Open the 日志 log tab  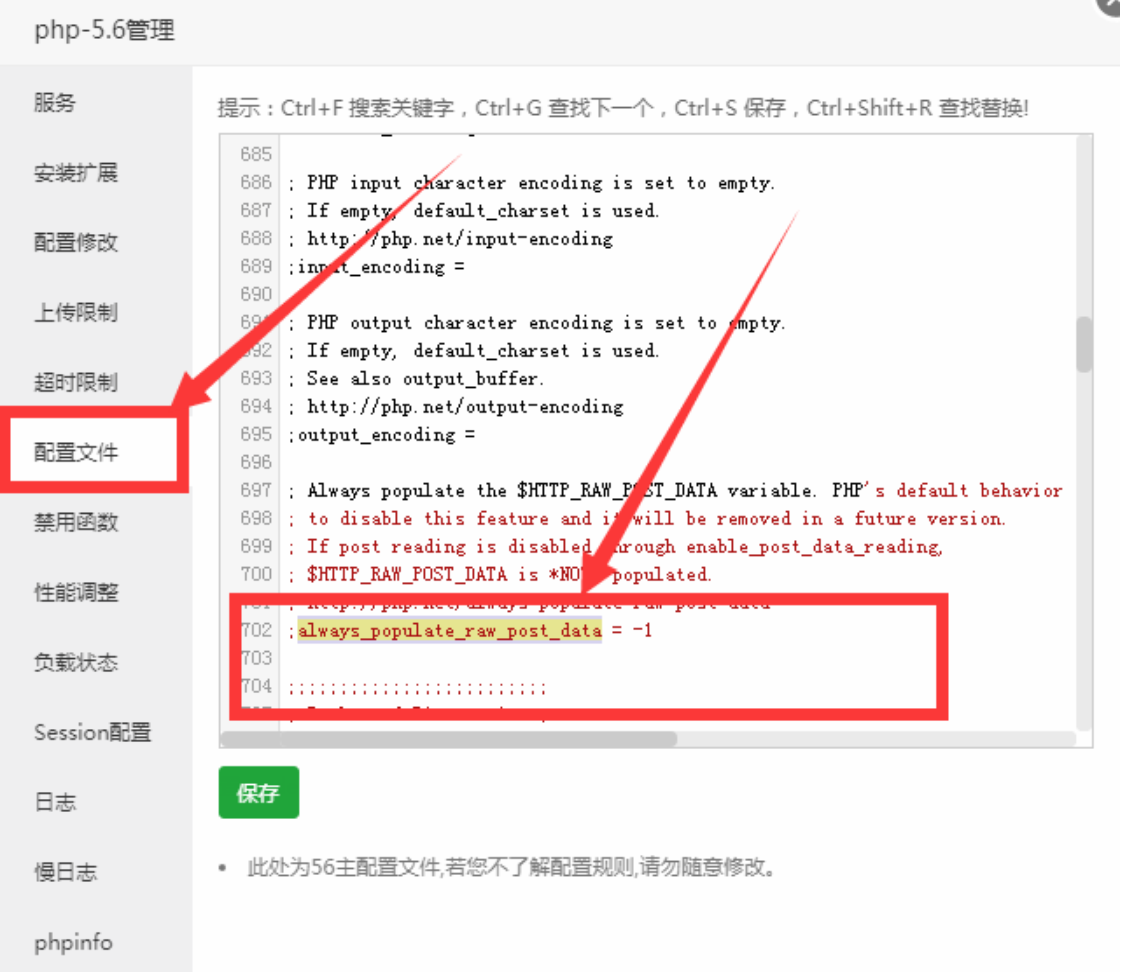[x=55, y=802]
